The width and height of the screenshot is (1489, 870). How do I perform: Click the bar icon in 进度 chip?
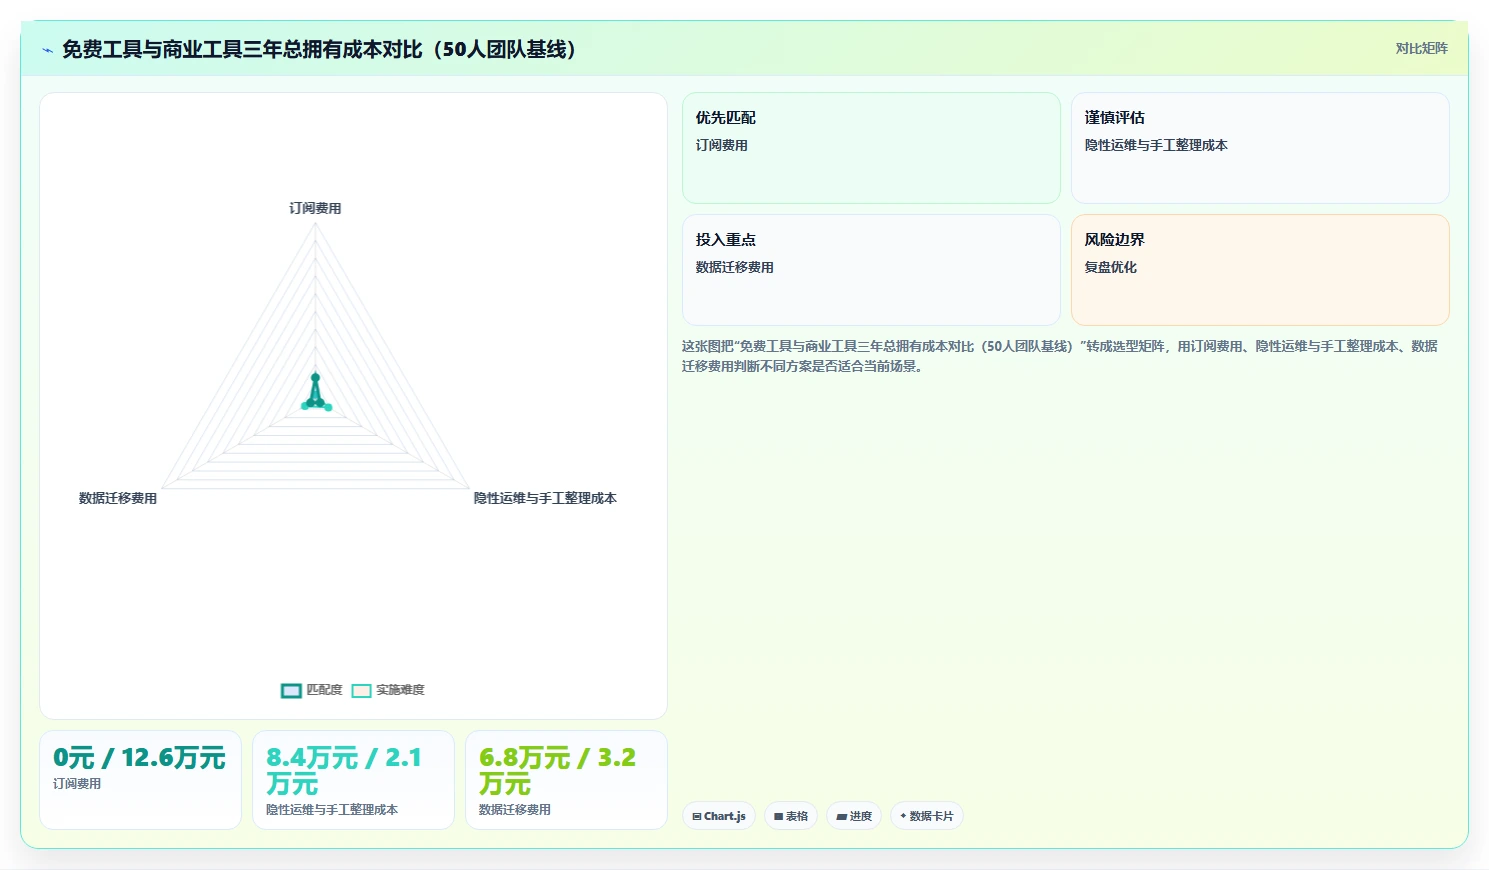pos(842,817)
